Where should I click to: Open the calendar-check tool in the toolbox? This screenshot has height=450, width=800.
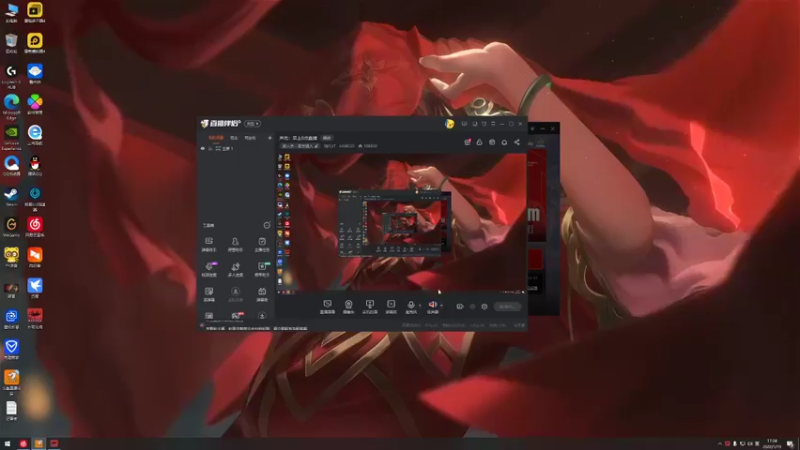click(x=262, y=244)
